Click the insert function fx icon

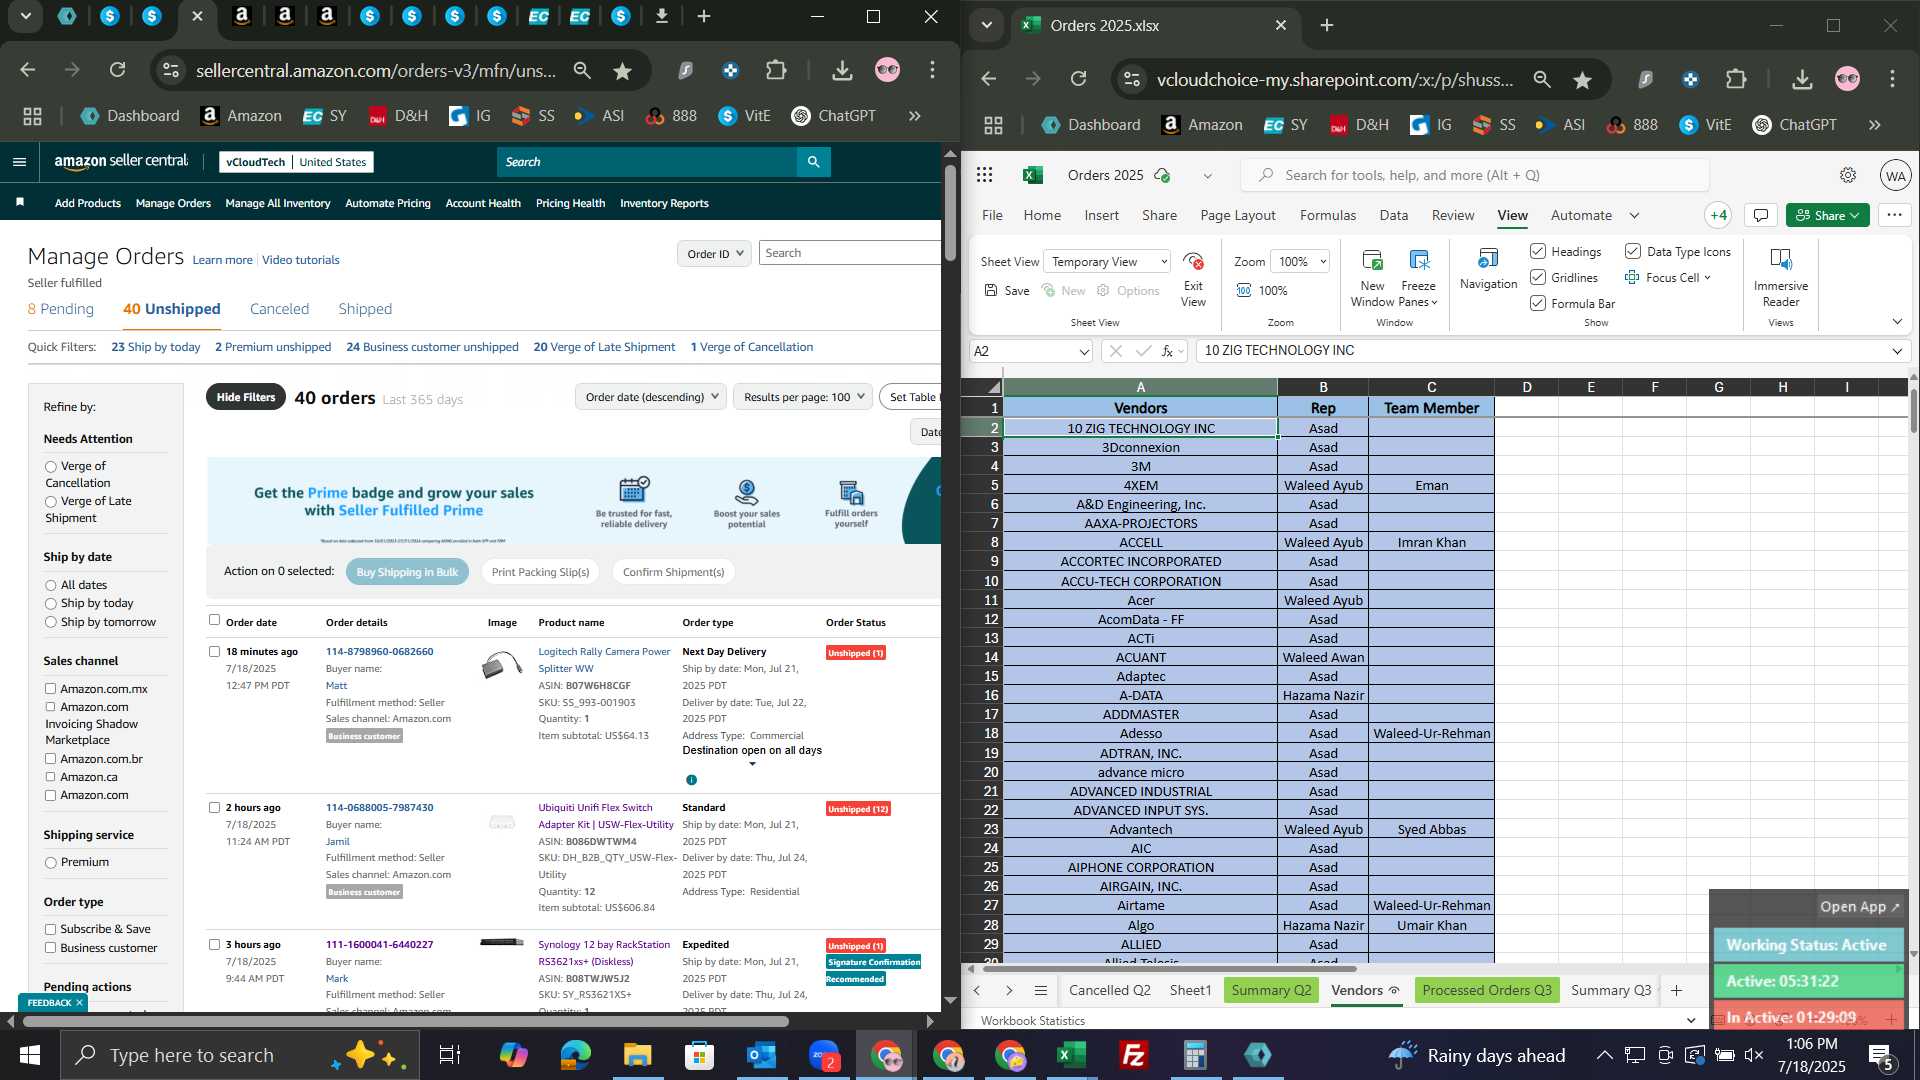click(1167, 351)
